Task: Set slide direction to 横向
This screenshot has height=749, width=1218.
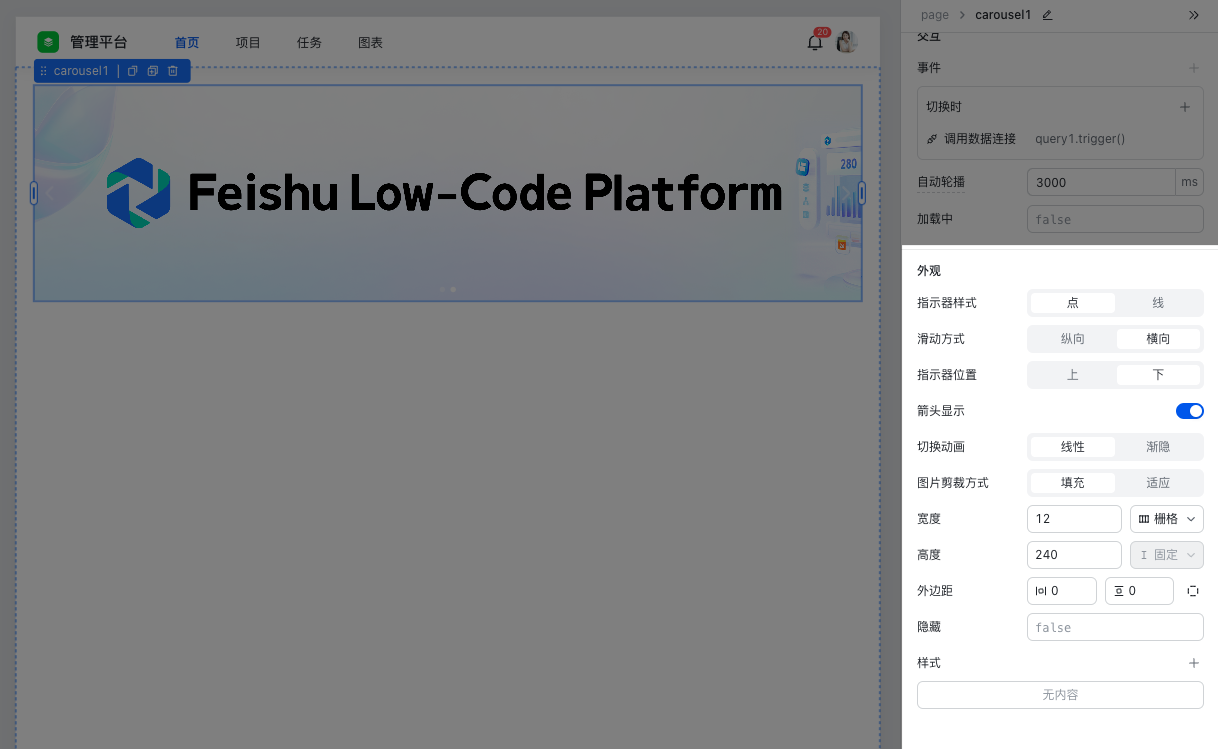Action: coord(1158,339)
